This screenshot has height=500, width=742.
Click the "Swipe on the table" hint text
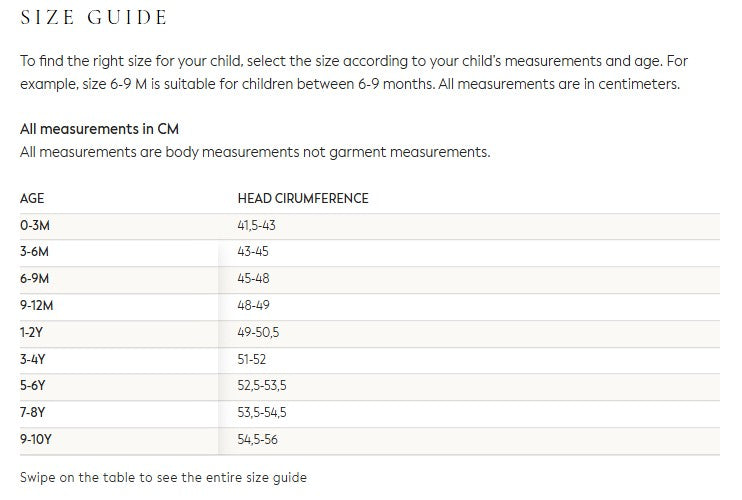pos(163,477)
